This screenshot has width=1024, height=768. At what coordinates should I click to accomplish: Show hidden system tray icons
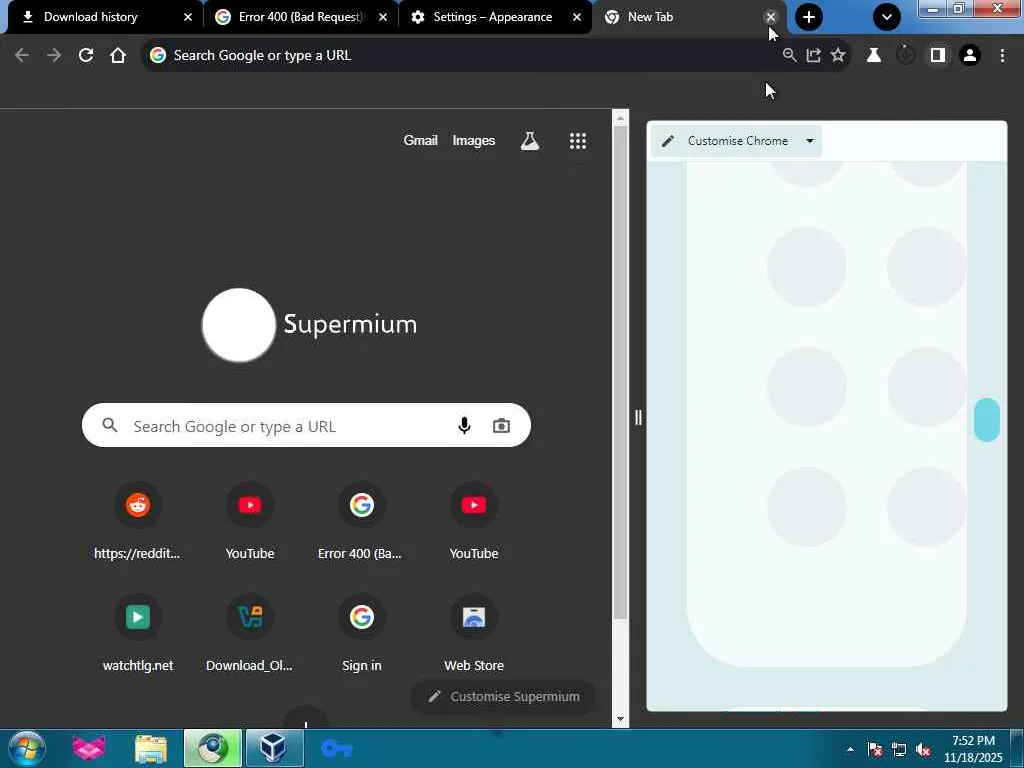point(850,749)
